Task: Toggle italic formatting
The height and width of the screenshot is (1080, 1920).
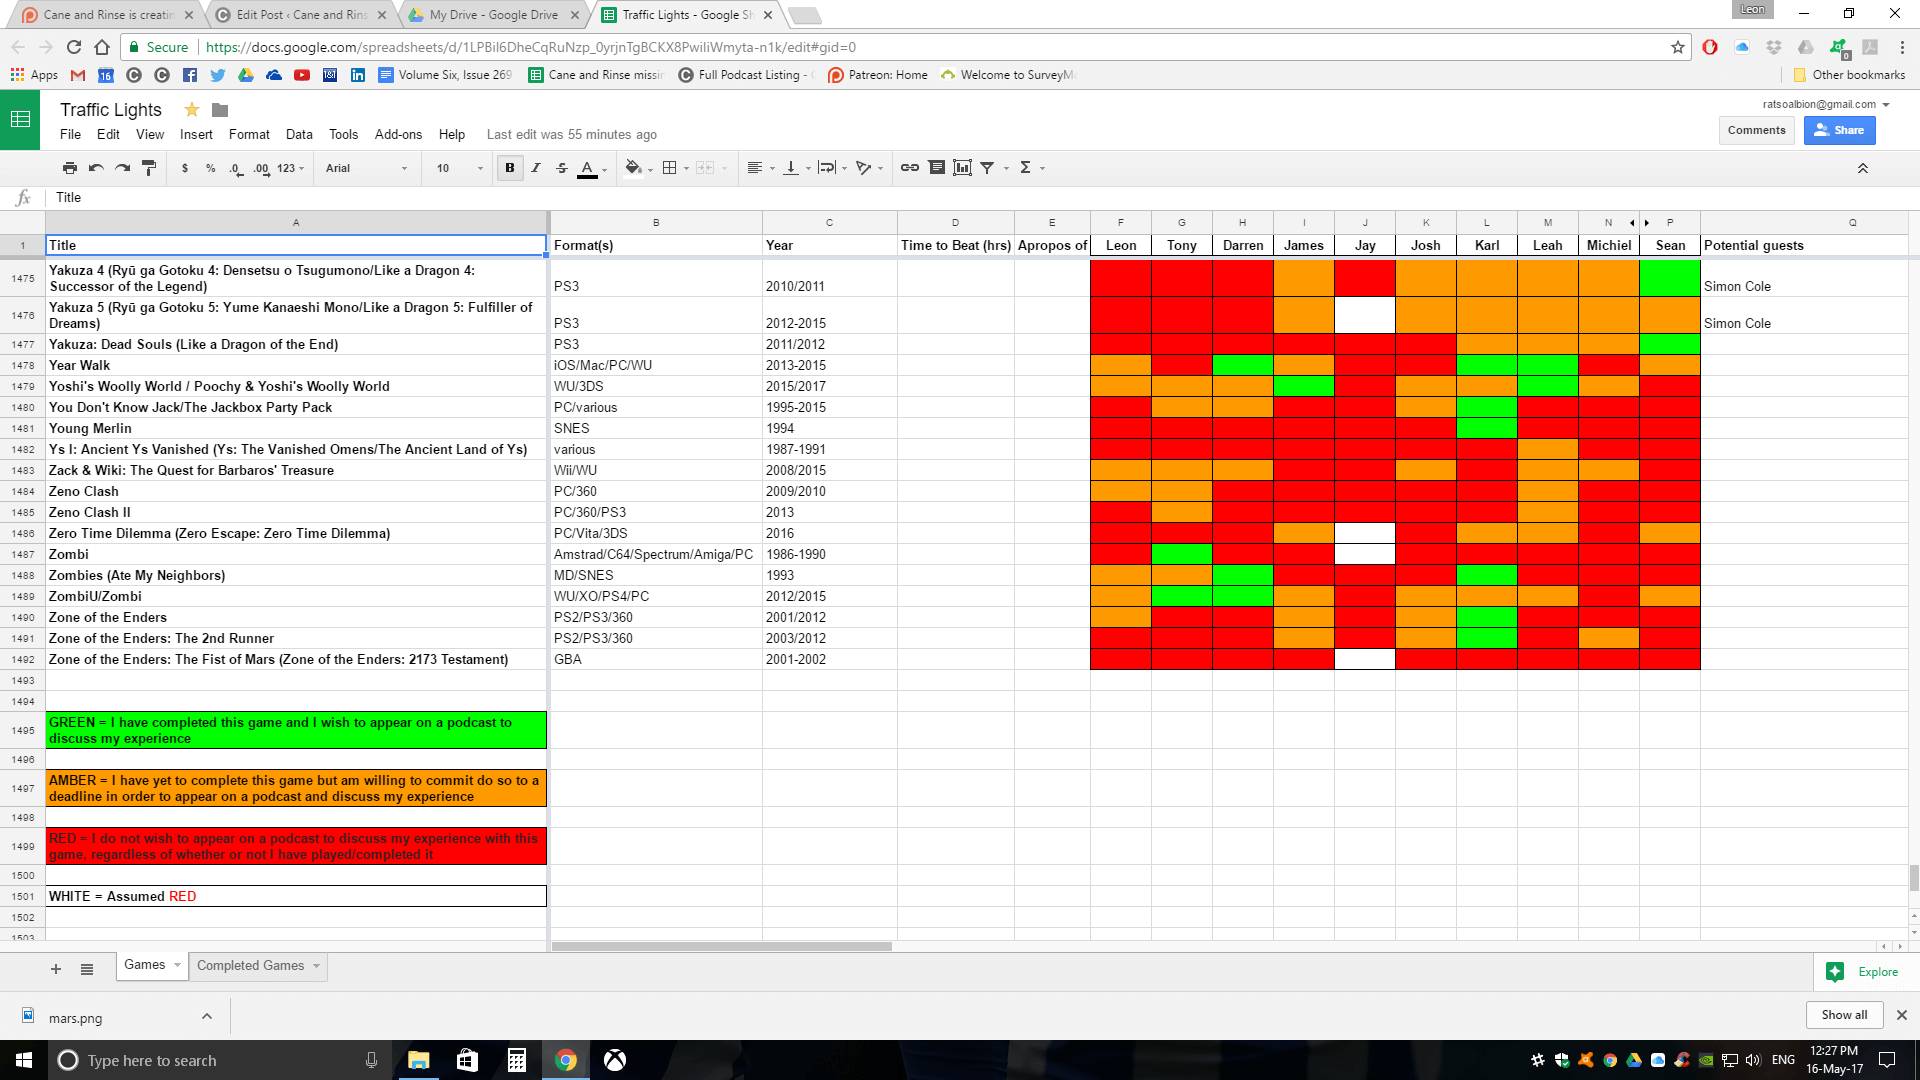Action: click(536, 168)
